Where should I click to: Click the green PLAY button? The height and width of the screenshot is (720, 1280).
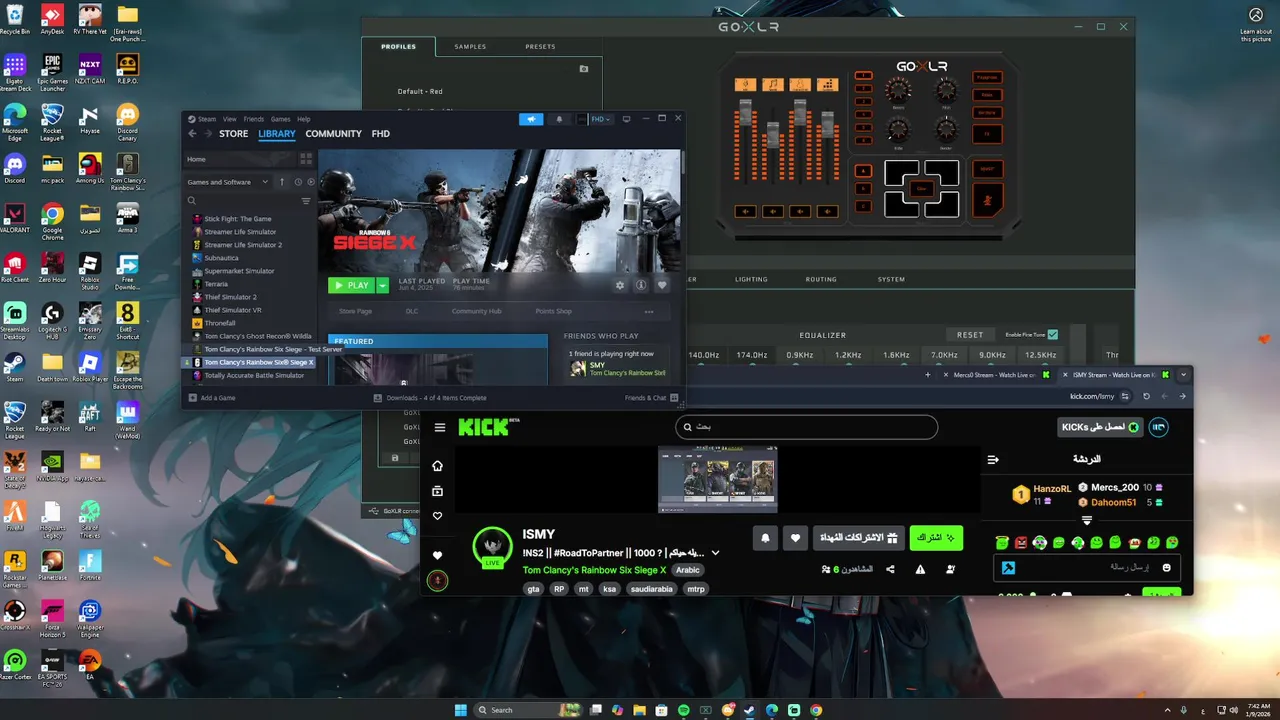click(x=351, y=285)
